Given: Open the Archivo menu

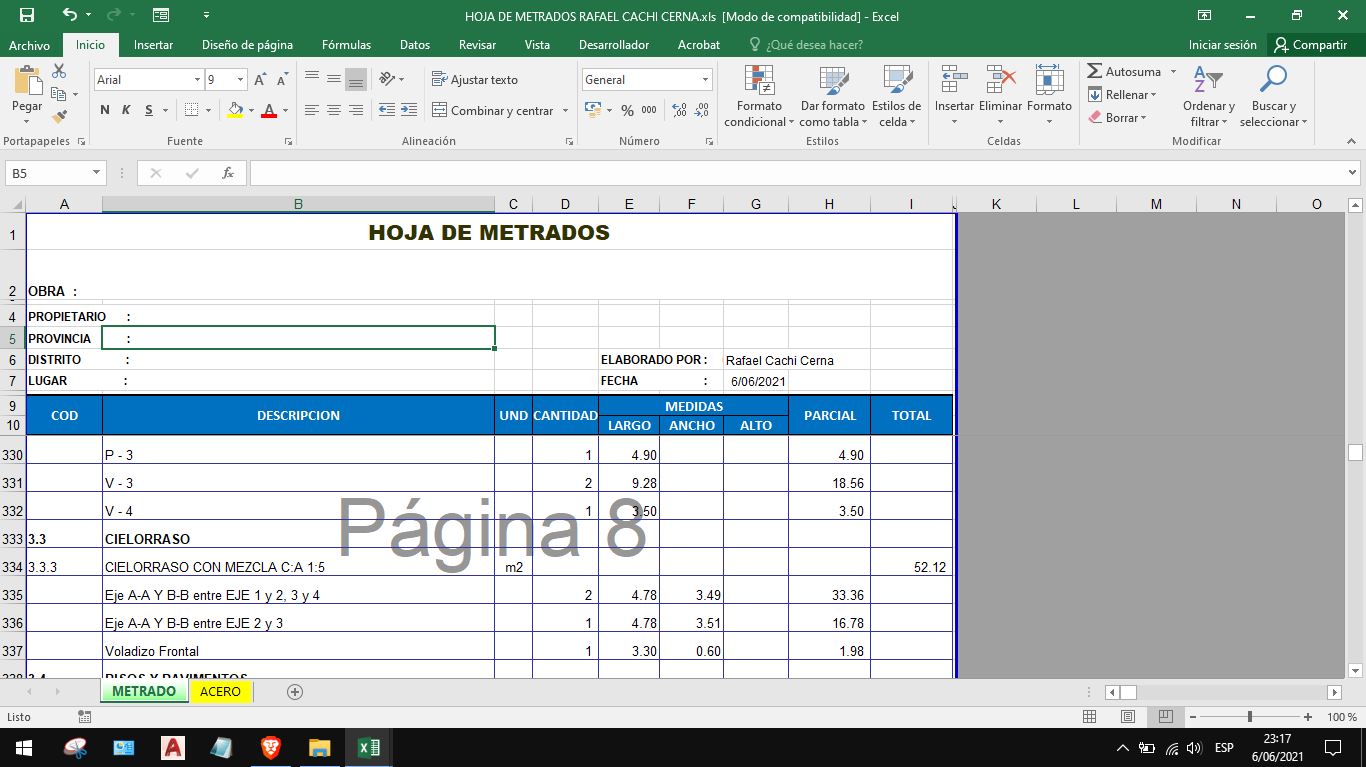Looking at the screenshot, I should click(x=29, y=45).
